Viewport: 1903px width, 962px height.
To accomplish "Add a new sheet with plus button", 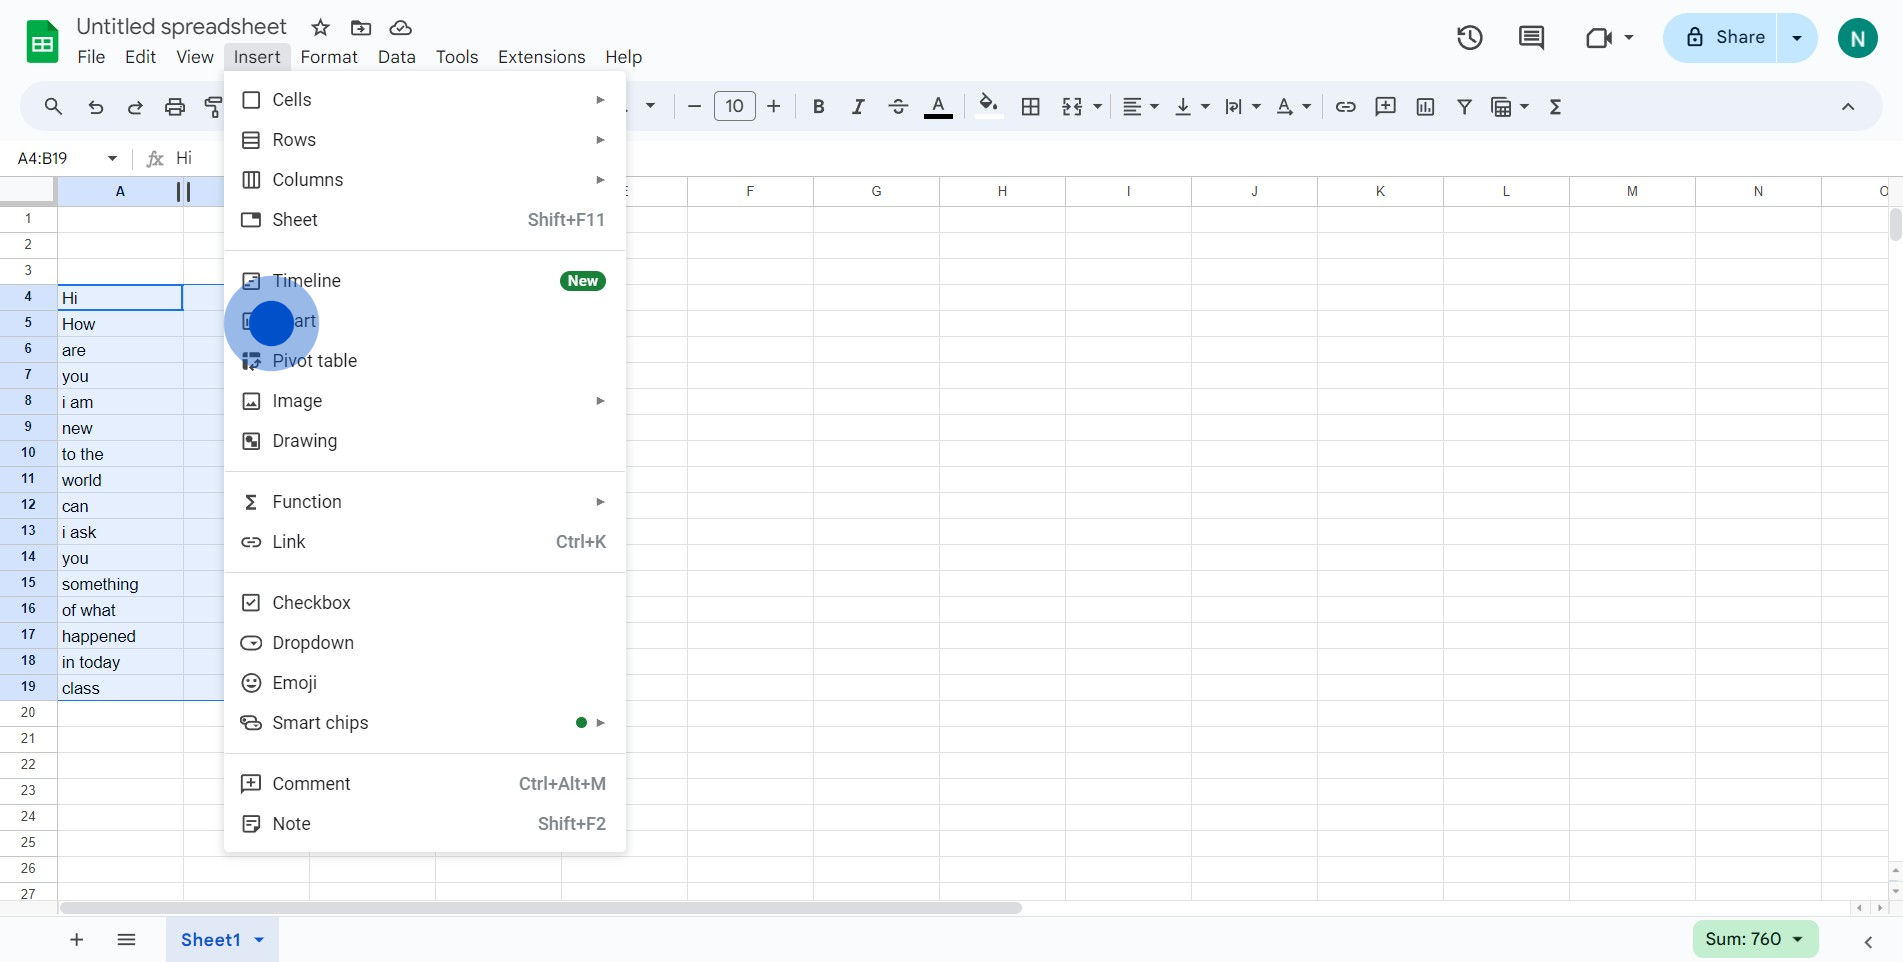I will (77, 939).
